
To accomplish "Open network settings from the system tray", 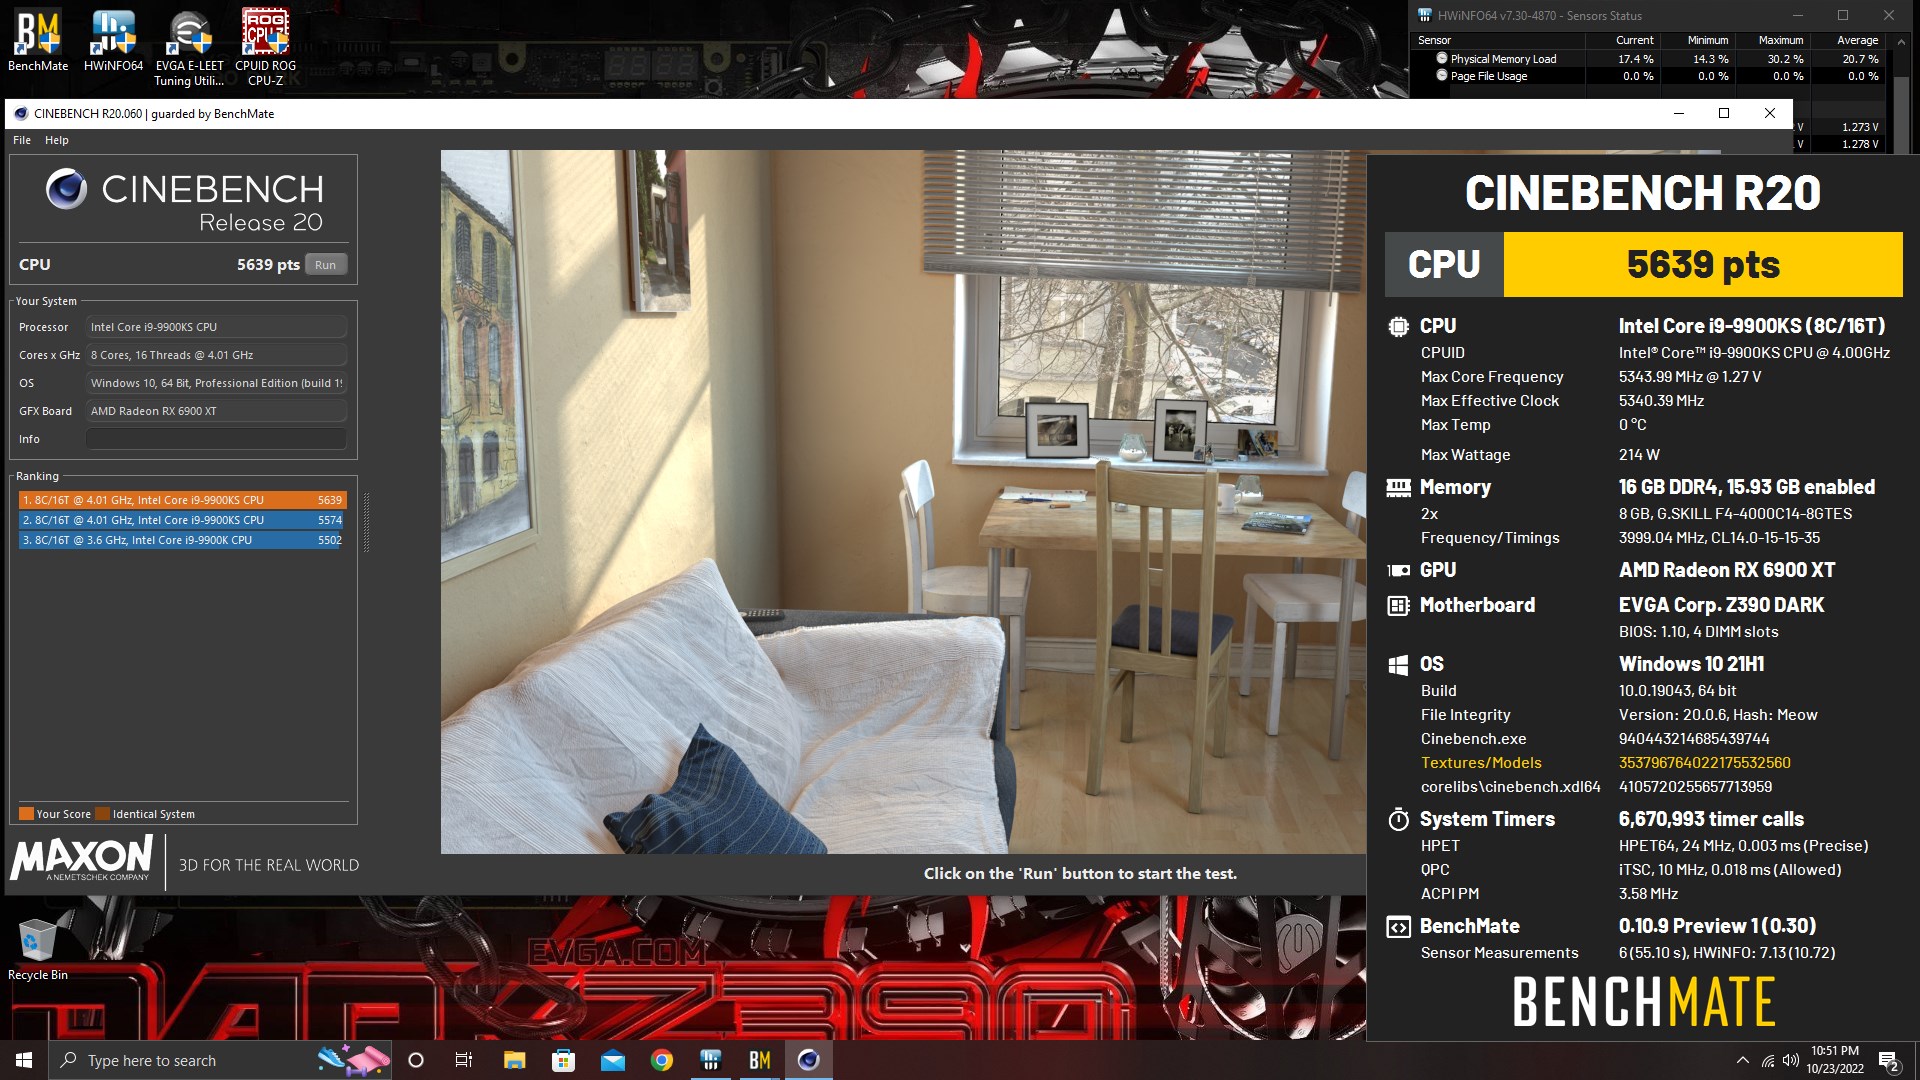I will [1767, 1060].
